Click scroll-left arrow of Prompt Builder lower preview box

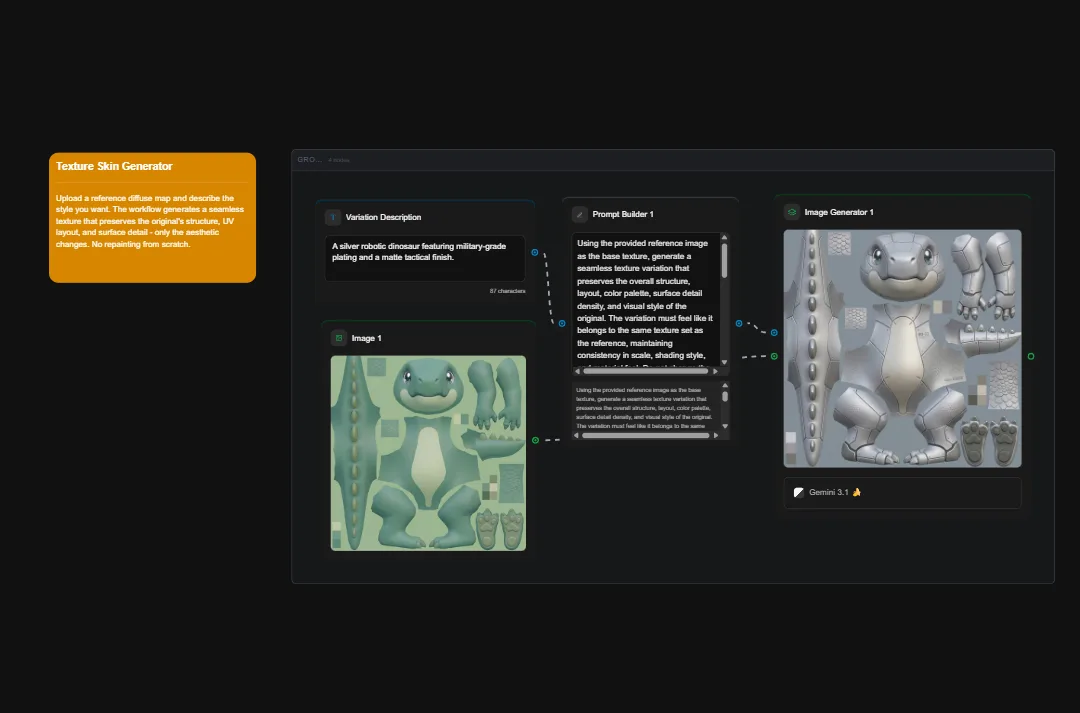click(x=577, y=435)
